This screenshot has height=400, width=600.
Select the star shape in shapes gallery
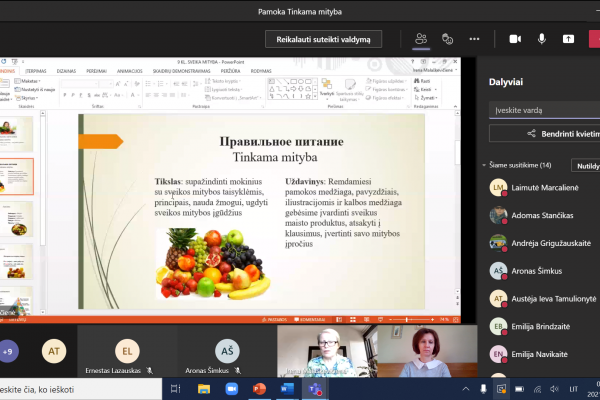pyautogui.click(x=308, y=96)
